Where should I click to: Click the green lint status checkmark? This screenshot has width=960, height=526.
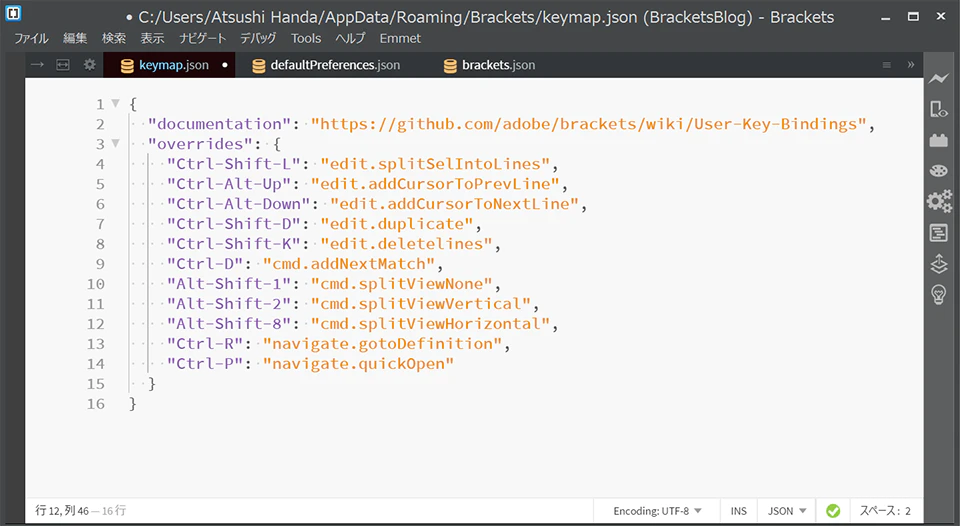[x=833, y=511]
